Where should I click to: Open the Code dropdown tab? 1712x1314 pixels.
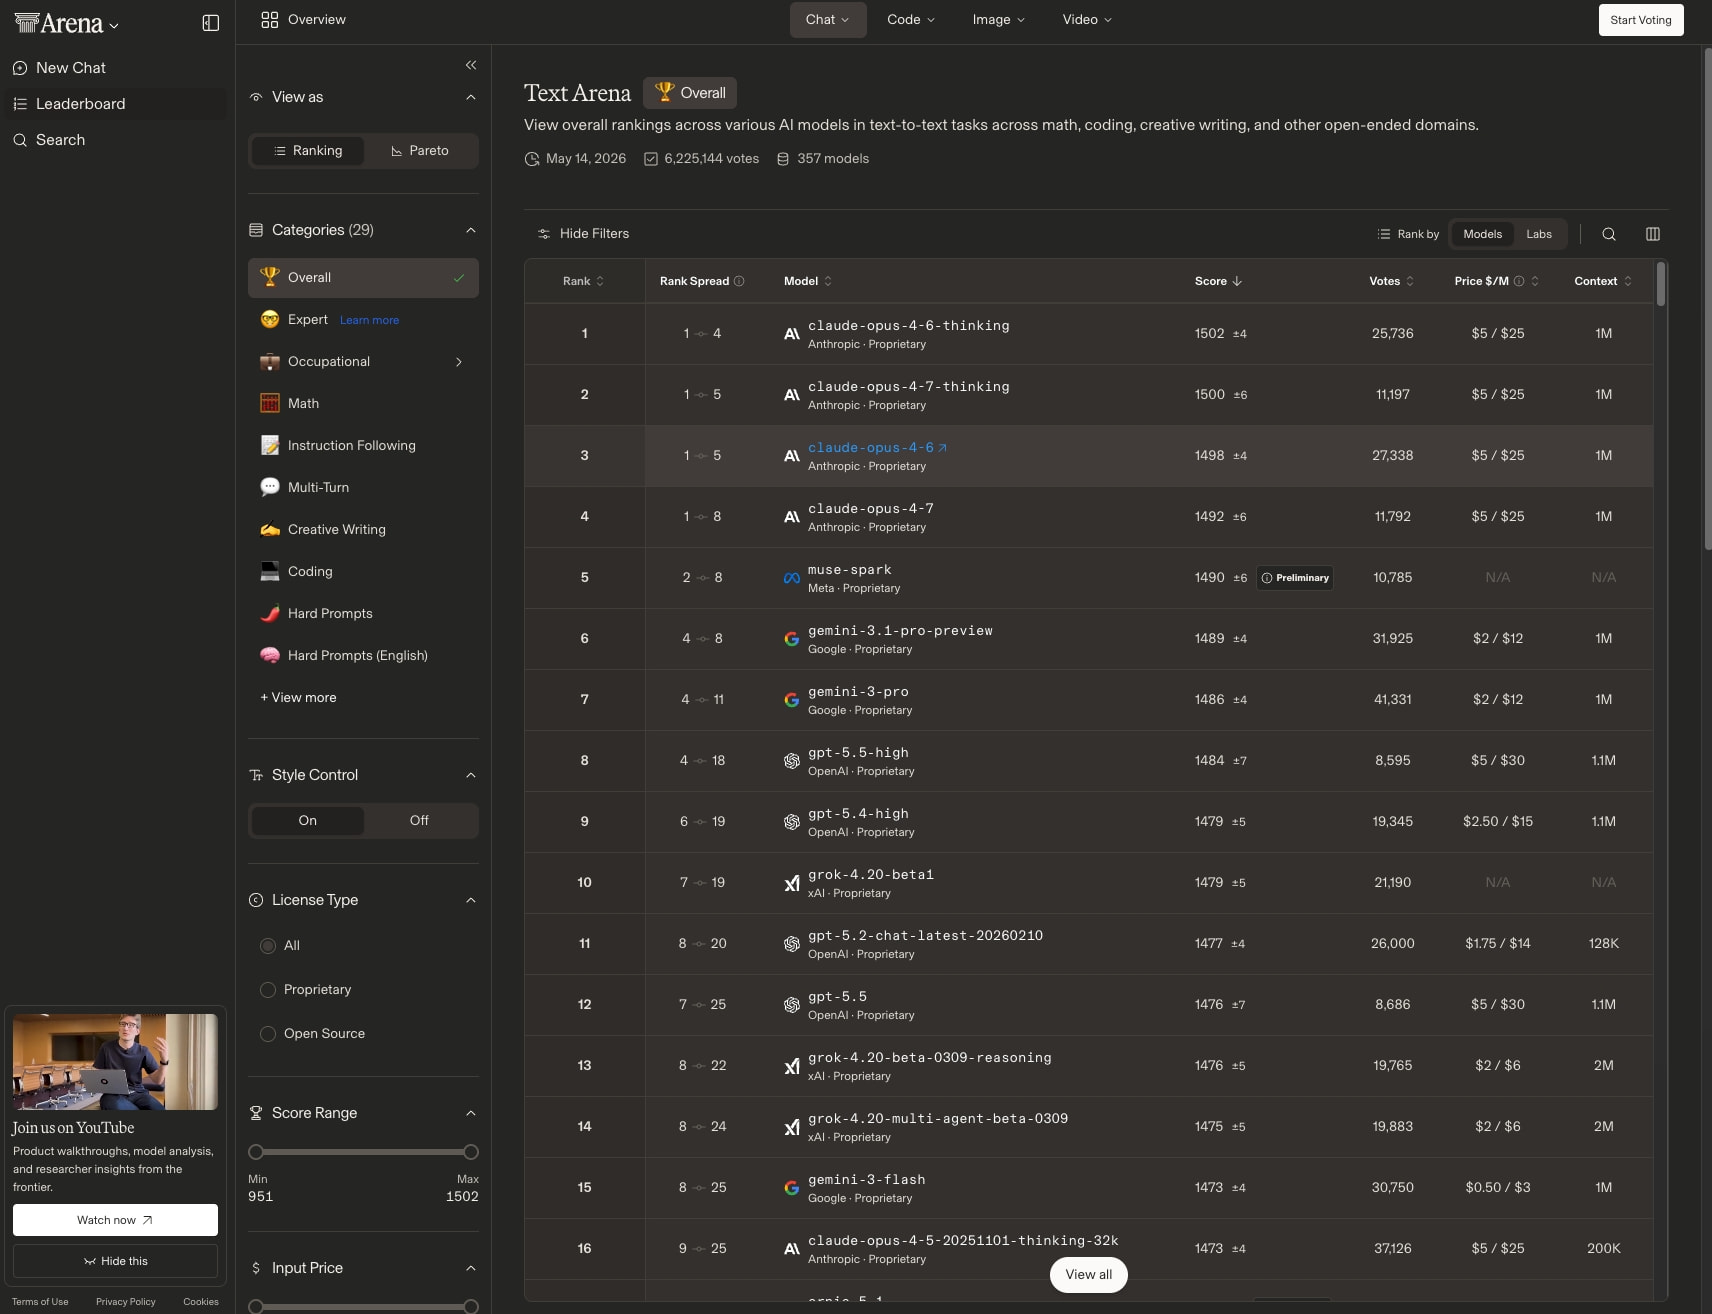[x=911, y=20]
